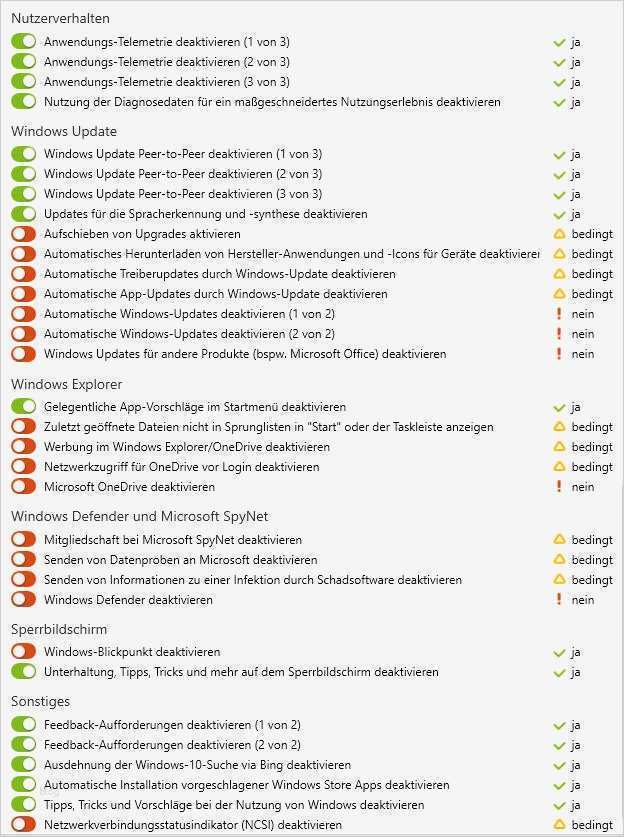Enable Senden von Datenproben an Microsoft toggle
The height and width of the screenshot is (837, 624).
tap(24, 560)
